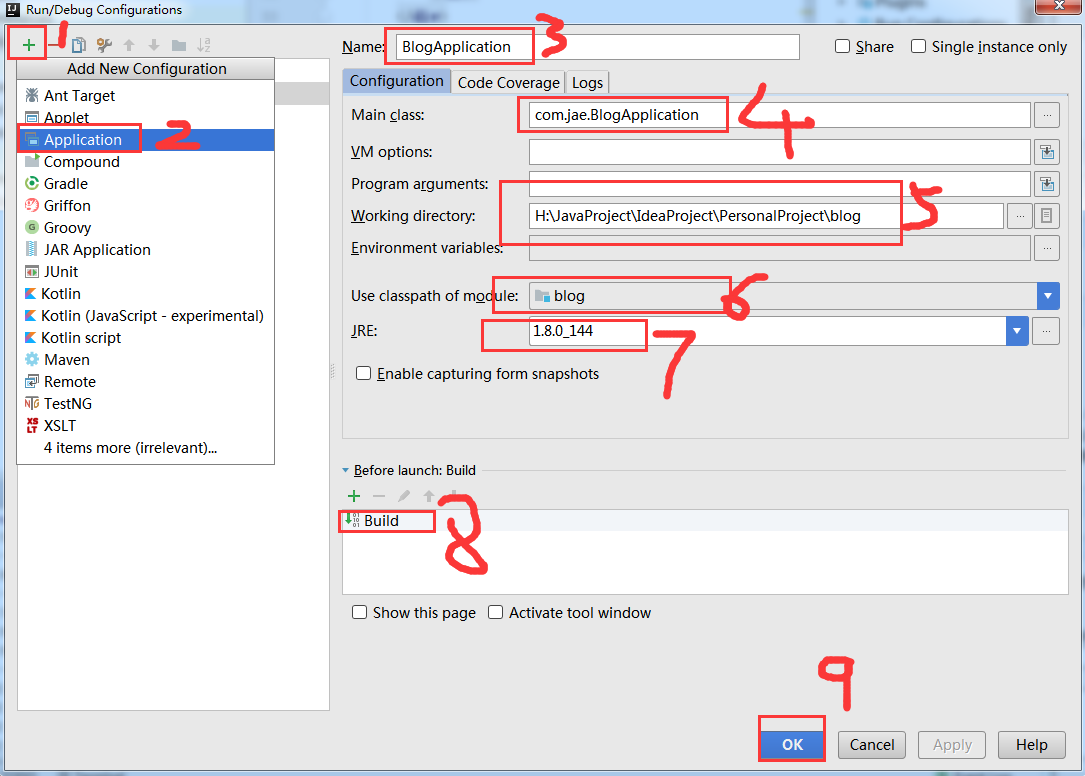Toggle Show this page checkbox

pos(359,613)
